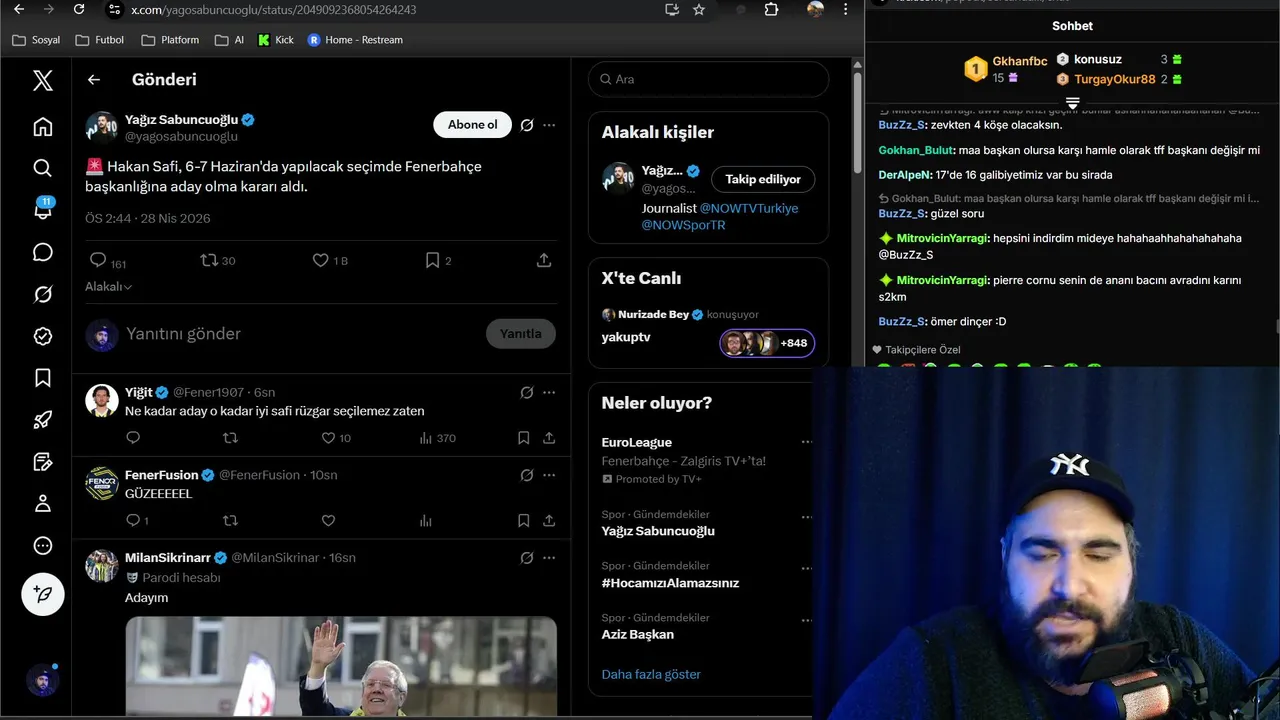Image resolution: width=1280 pixels, height=720 pixels.
Task: Open Verified badge icon in sidebar
Action: tap(43, 336)
